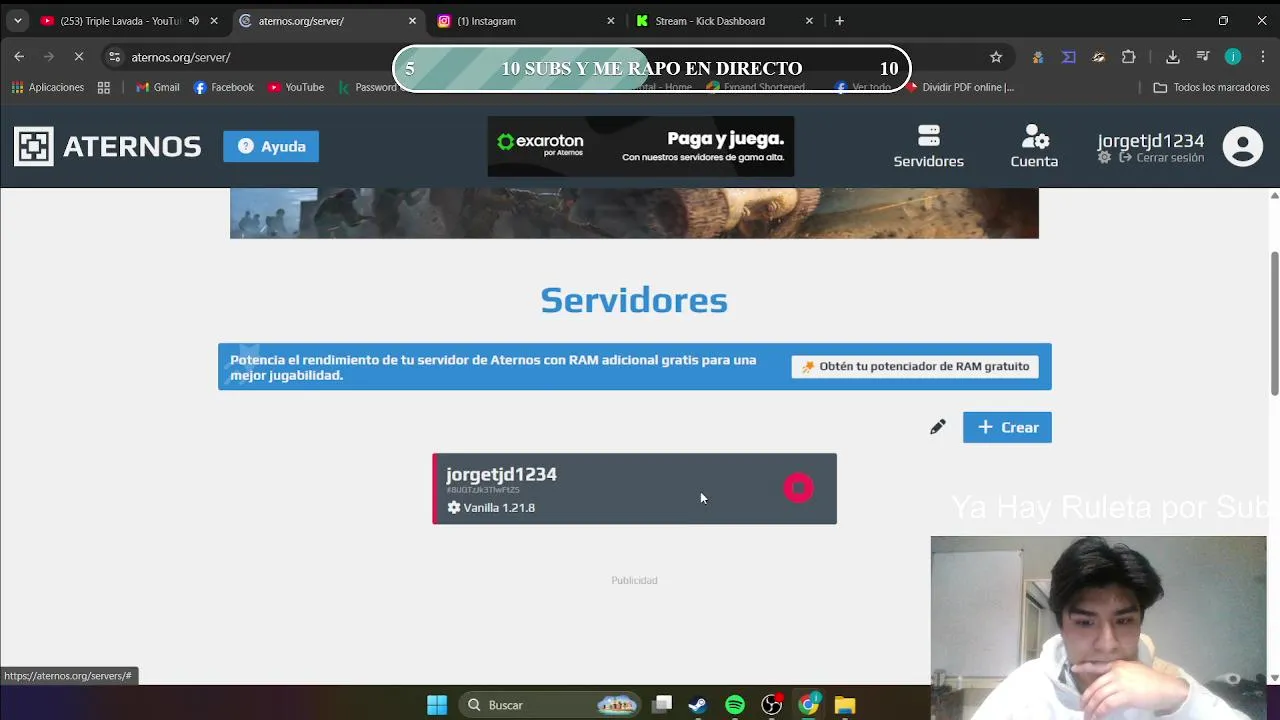Open Steam from the taskbar

coord(697,705)
